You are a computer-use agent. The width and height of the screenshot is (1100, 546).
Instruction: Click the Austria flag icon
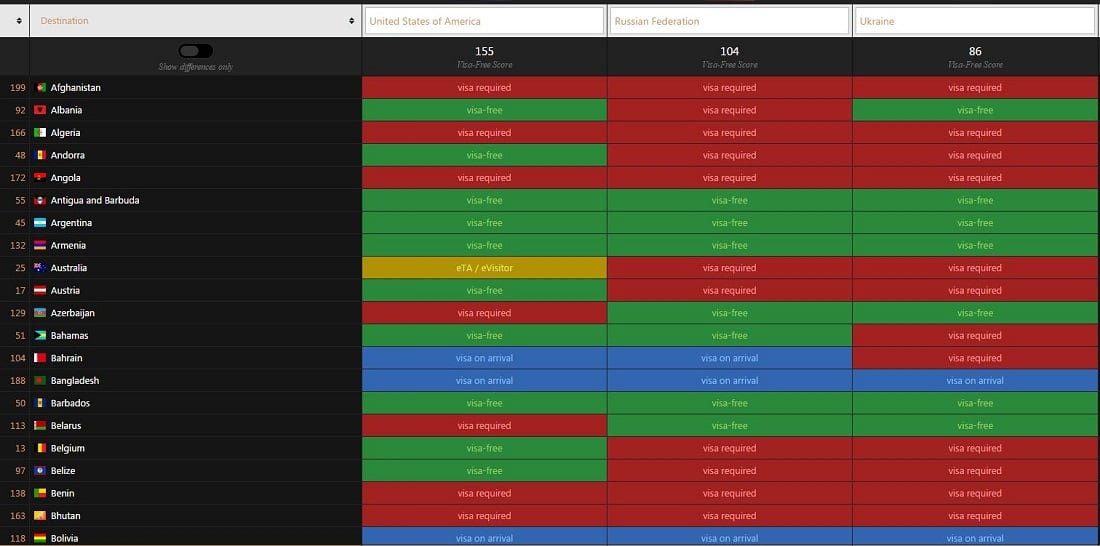[x=40, y=291]
